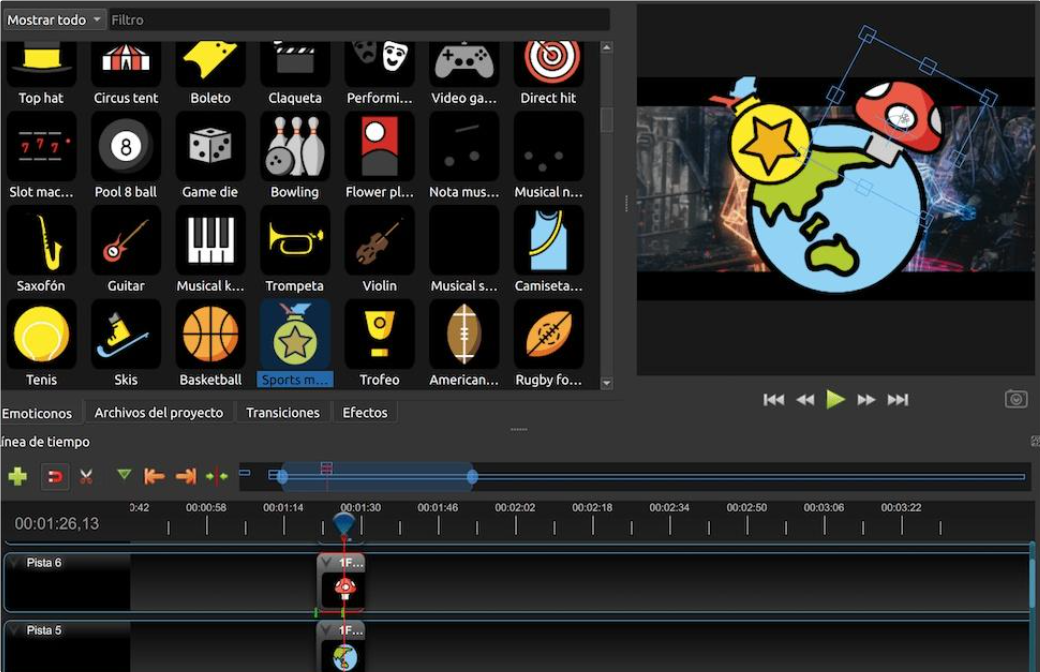Viewport: 1040px width, 672px height.
Task: Open the Efectos tab
Action: pos(365,413)
